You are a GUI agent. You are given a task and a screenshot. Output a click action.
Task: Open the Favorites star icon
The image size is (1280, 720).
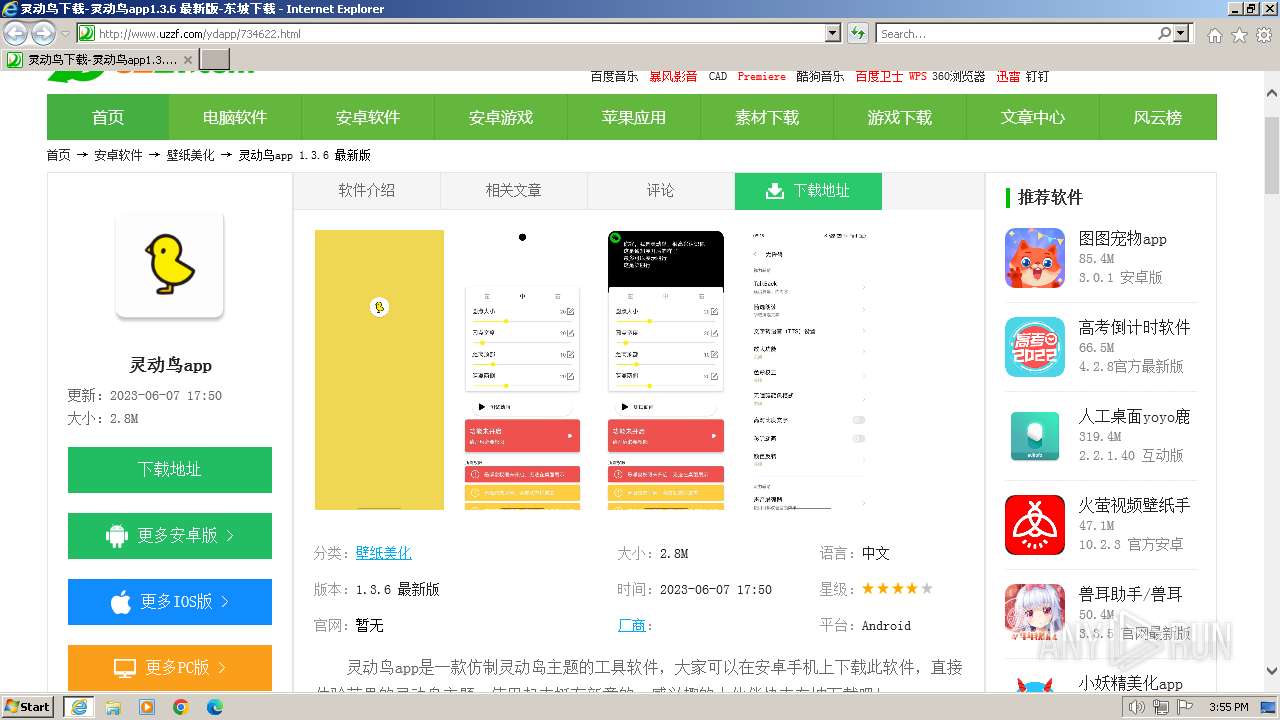[1239, 35]
